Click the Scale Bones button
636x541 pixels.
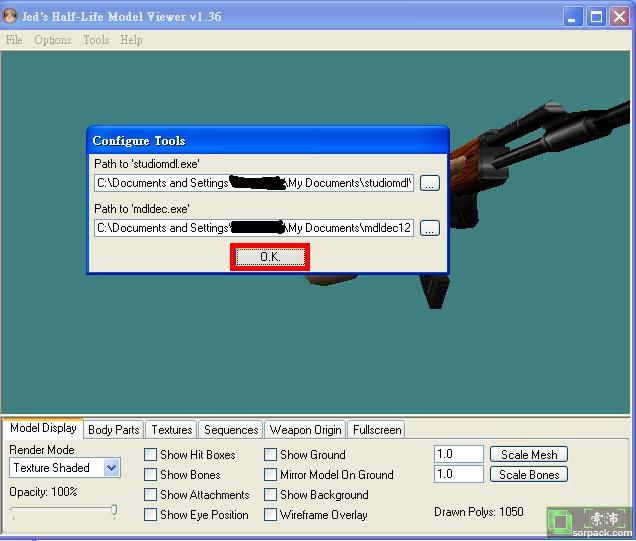coord(529,474)
